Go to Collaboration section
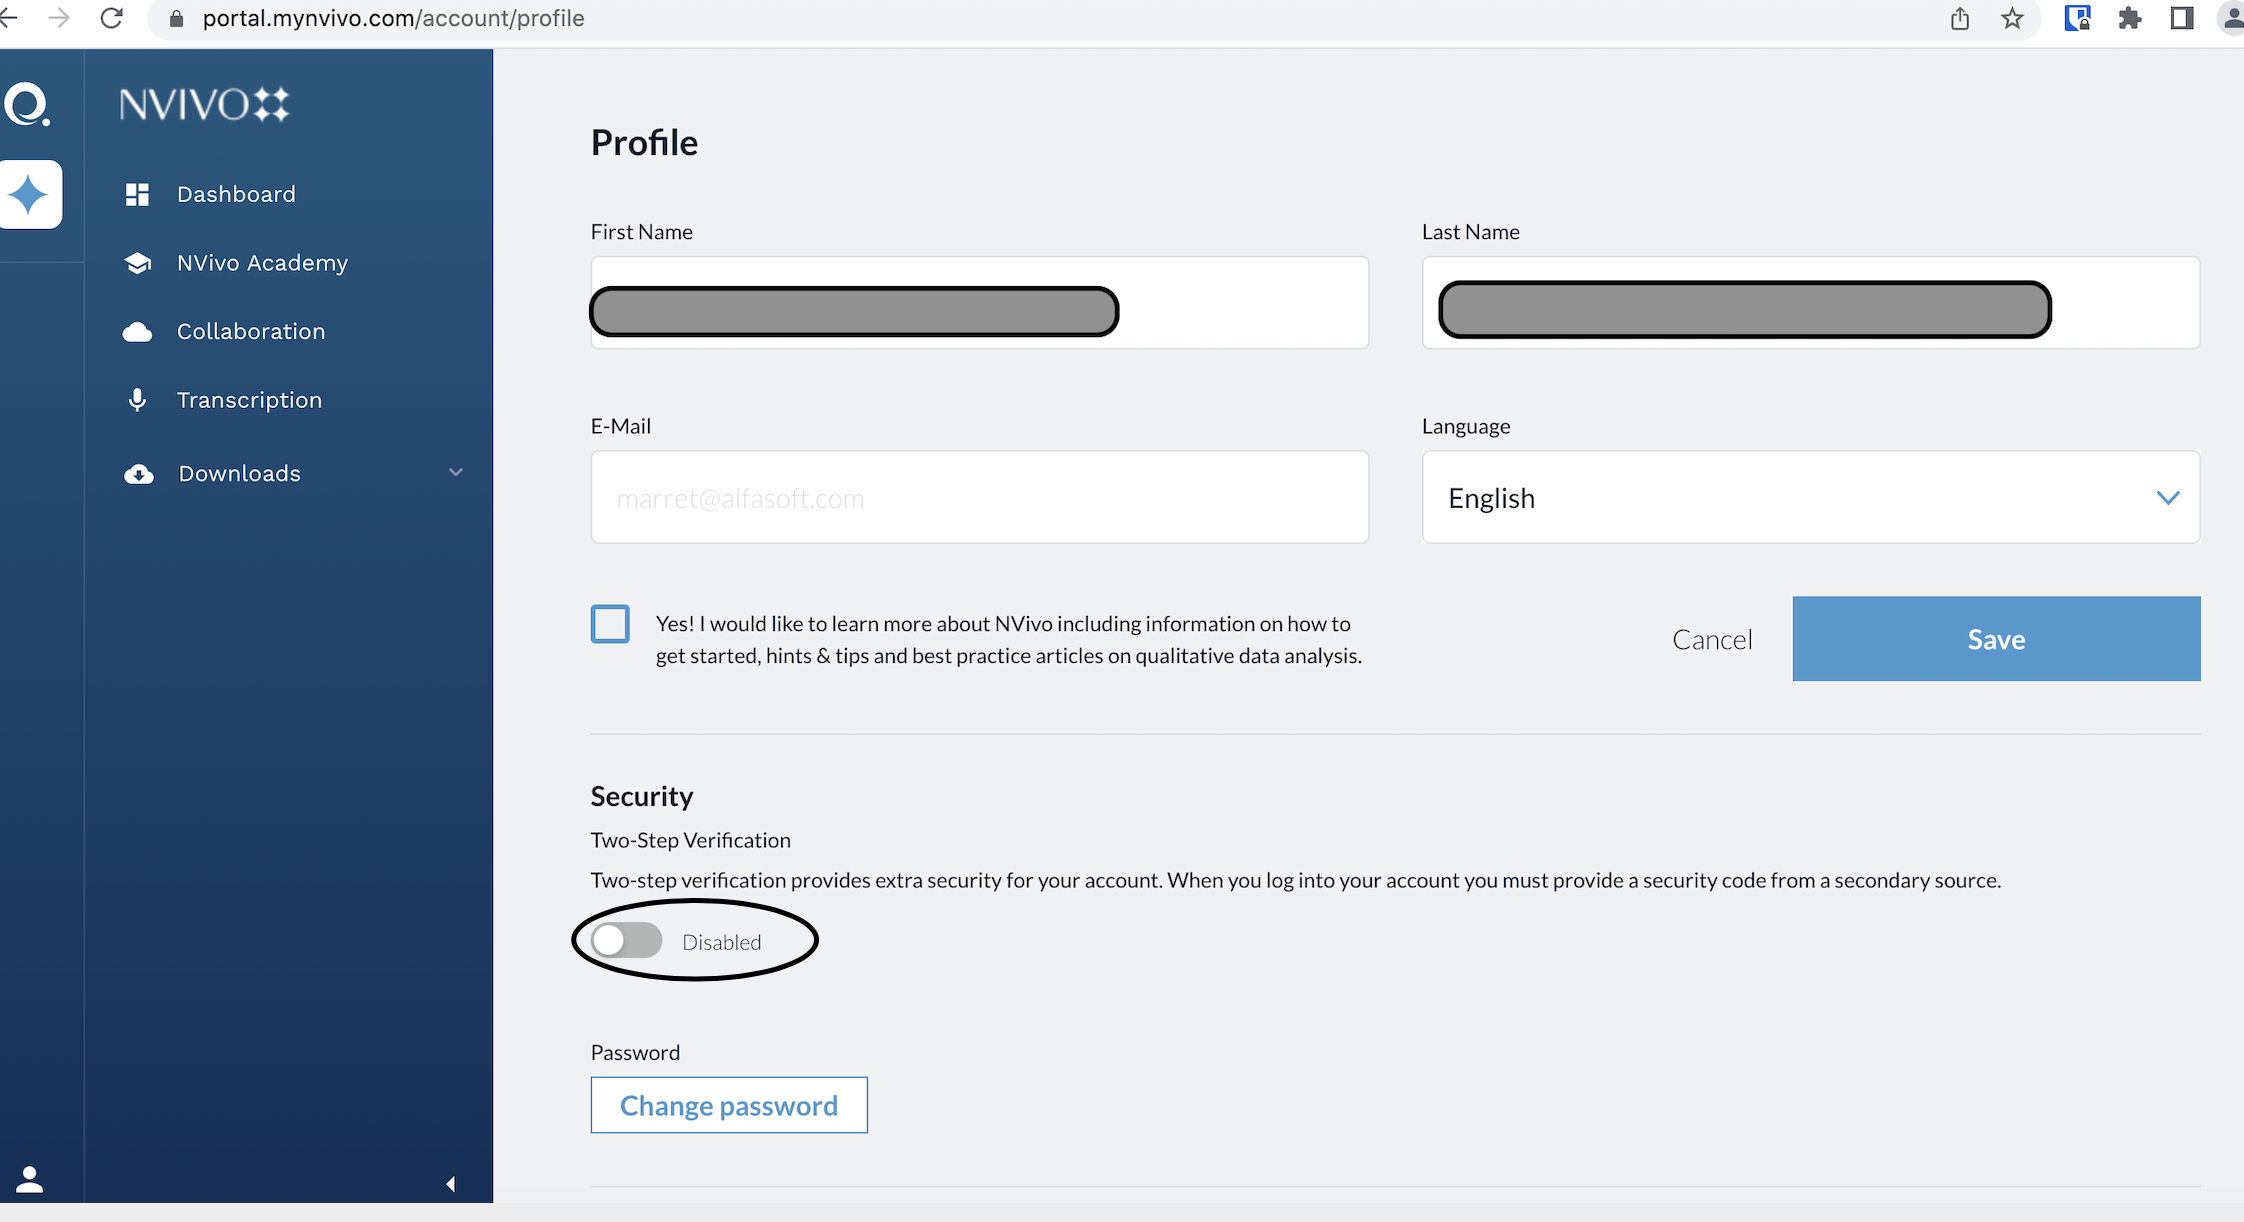The width and height of the screenshot is (2244, 1222). (x=251, y=332)
